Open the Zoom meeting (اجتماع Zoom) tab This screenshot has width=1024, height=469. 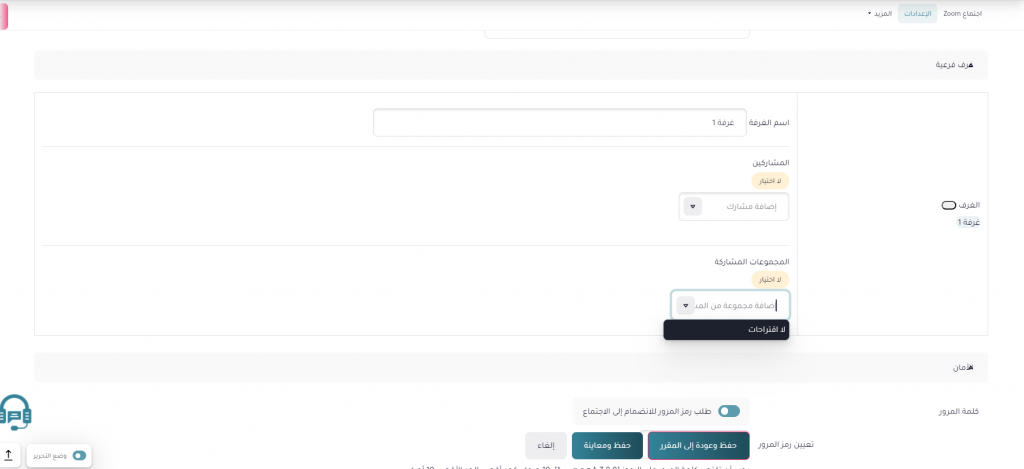962,14
